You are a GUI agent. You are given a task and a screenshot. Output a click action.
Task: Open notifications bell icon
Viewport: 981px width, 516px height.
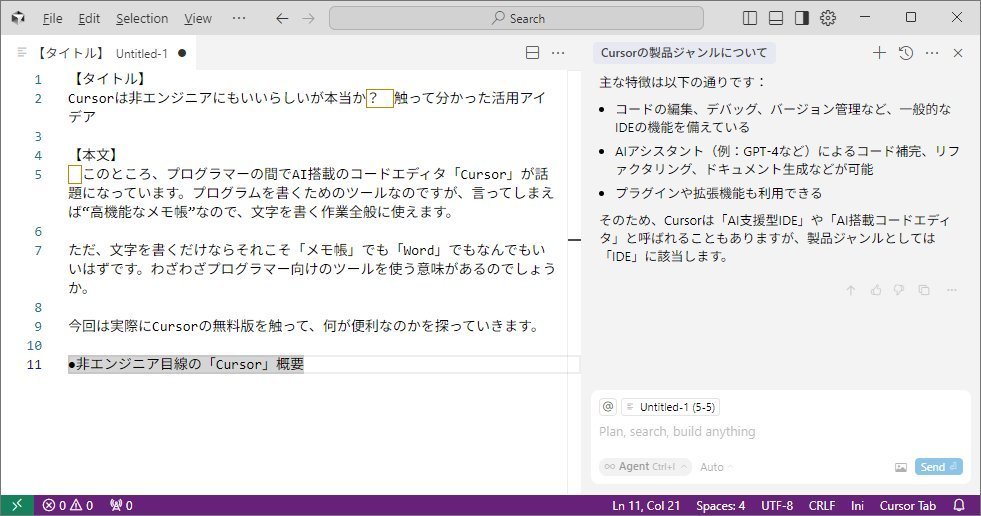[958, 505]
